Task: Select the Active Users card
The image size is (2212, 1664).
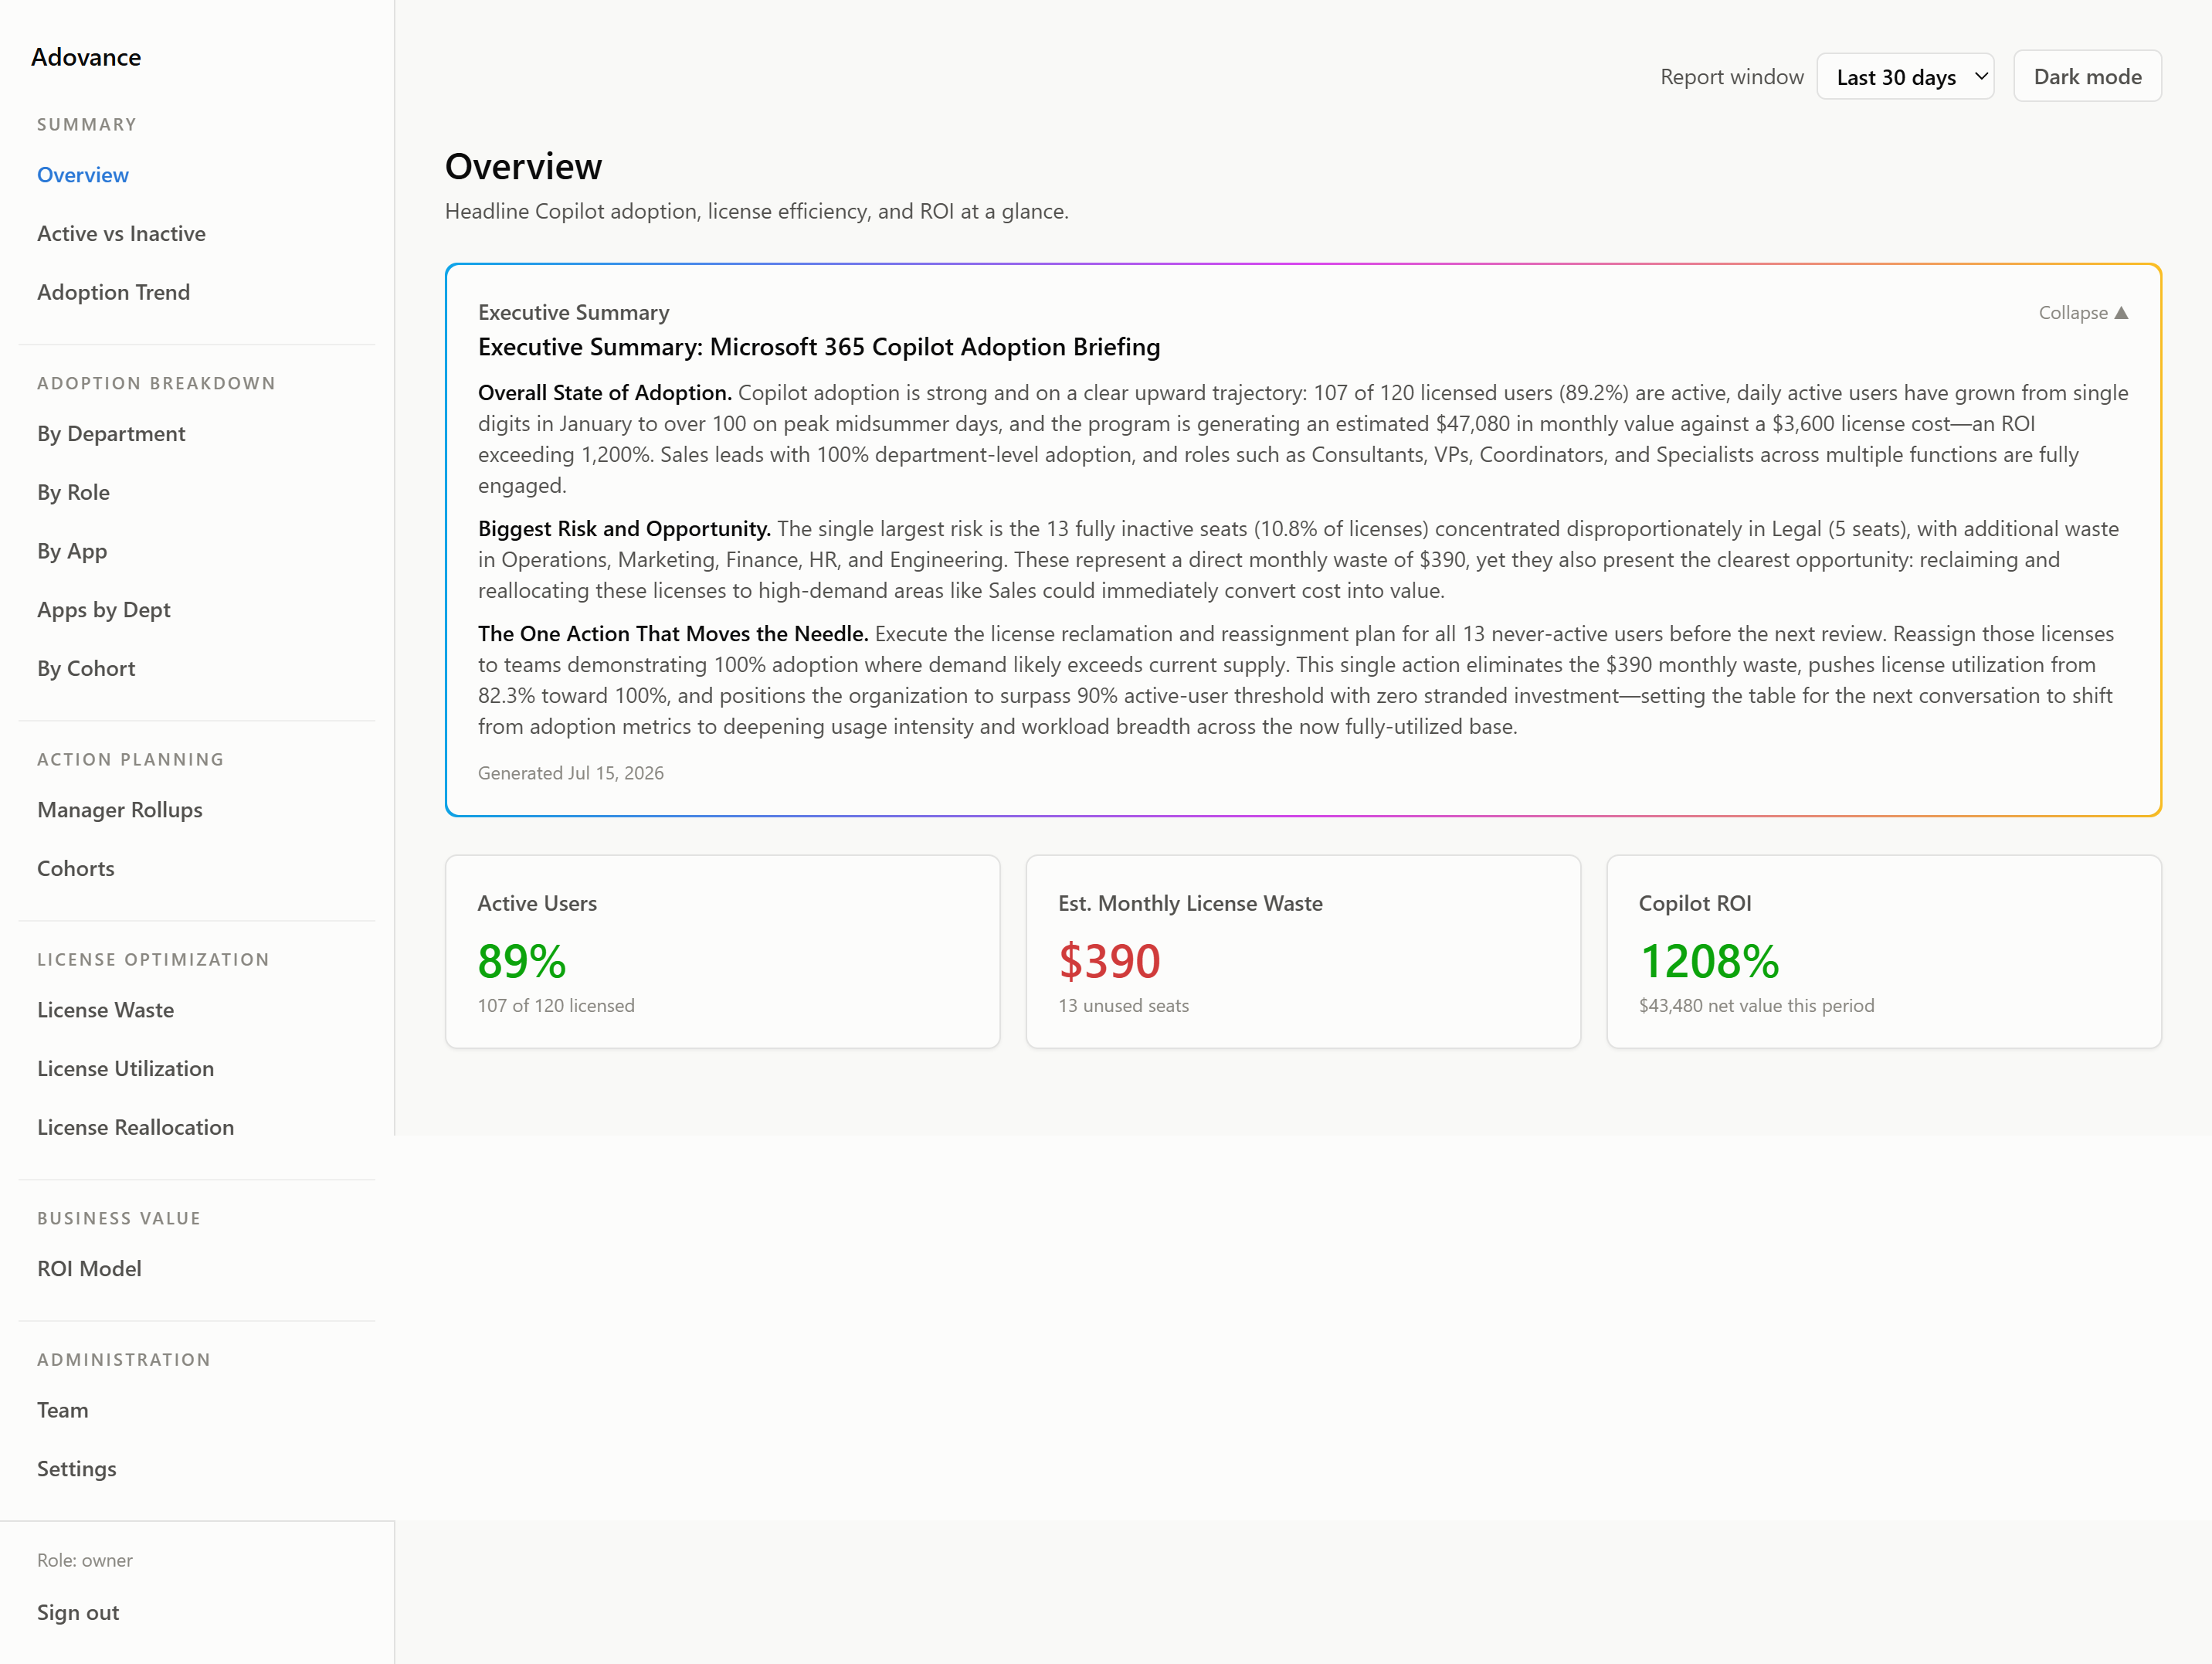Action: click(x=723, y=951)
